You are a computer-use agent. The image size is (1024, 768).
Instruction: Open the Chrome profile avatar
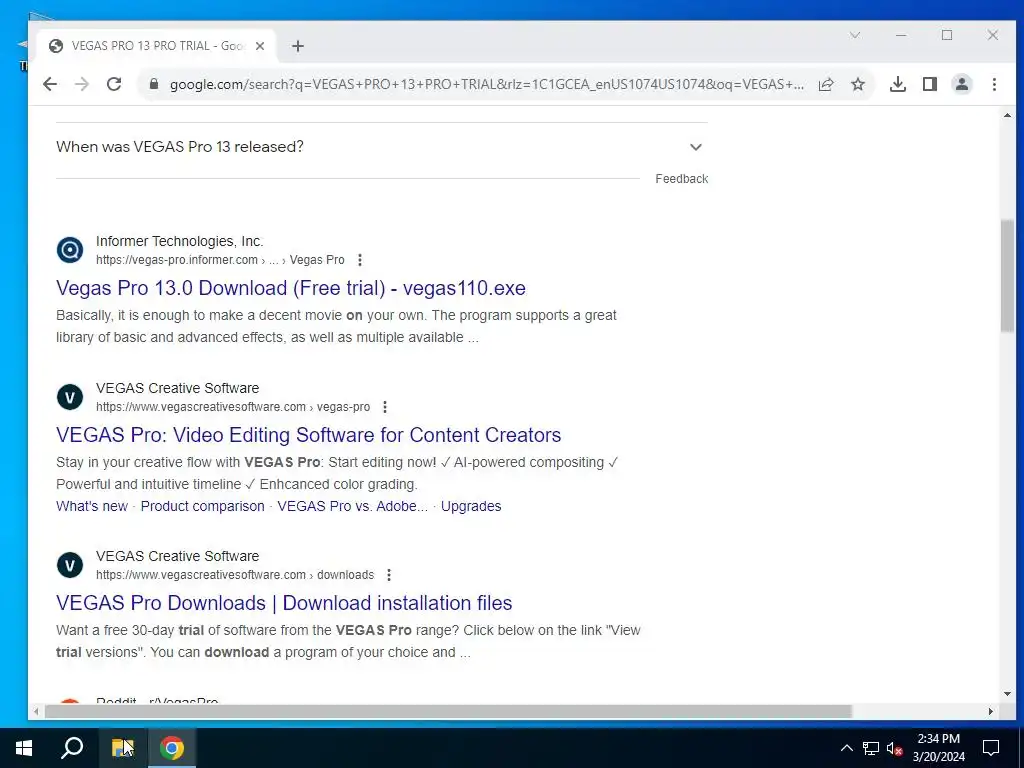[x=962, y=84]
